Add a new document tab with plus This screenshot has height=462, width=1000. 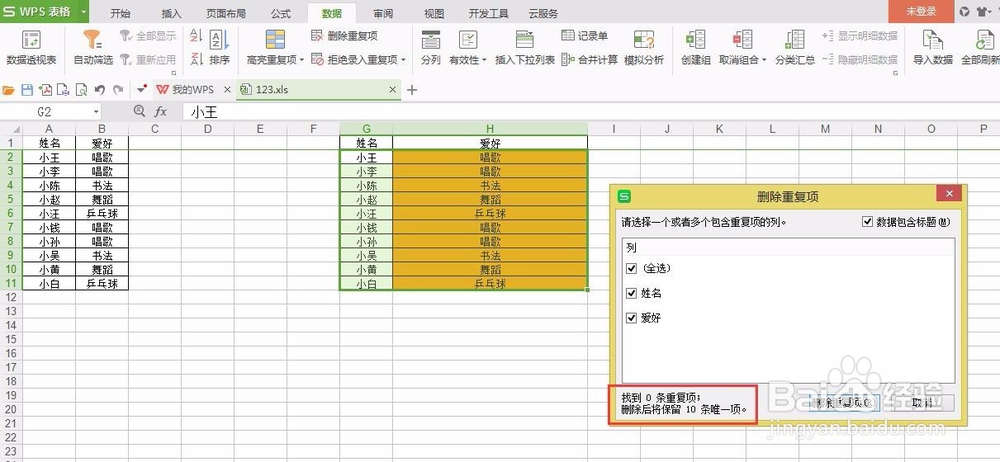pyautogui.click(x=412, y=90)
